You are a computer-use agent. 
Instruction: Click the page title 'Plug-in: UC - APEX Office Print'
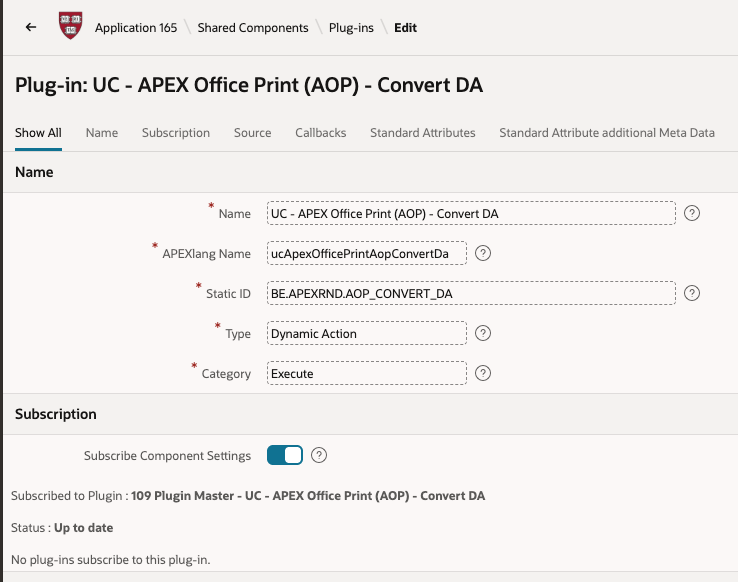tap(249, 85)
